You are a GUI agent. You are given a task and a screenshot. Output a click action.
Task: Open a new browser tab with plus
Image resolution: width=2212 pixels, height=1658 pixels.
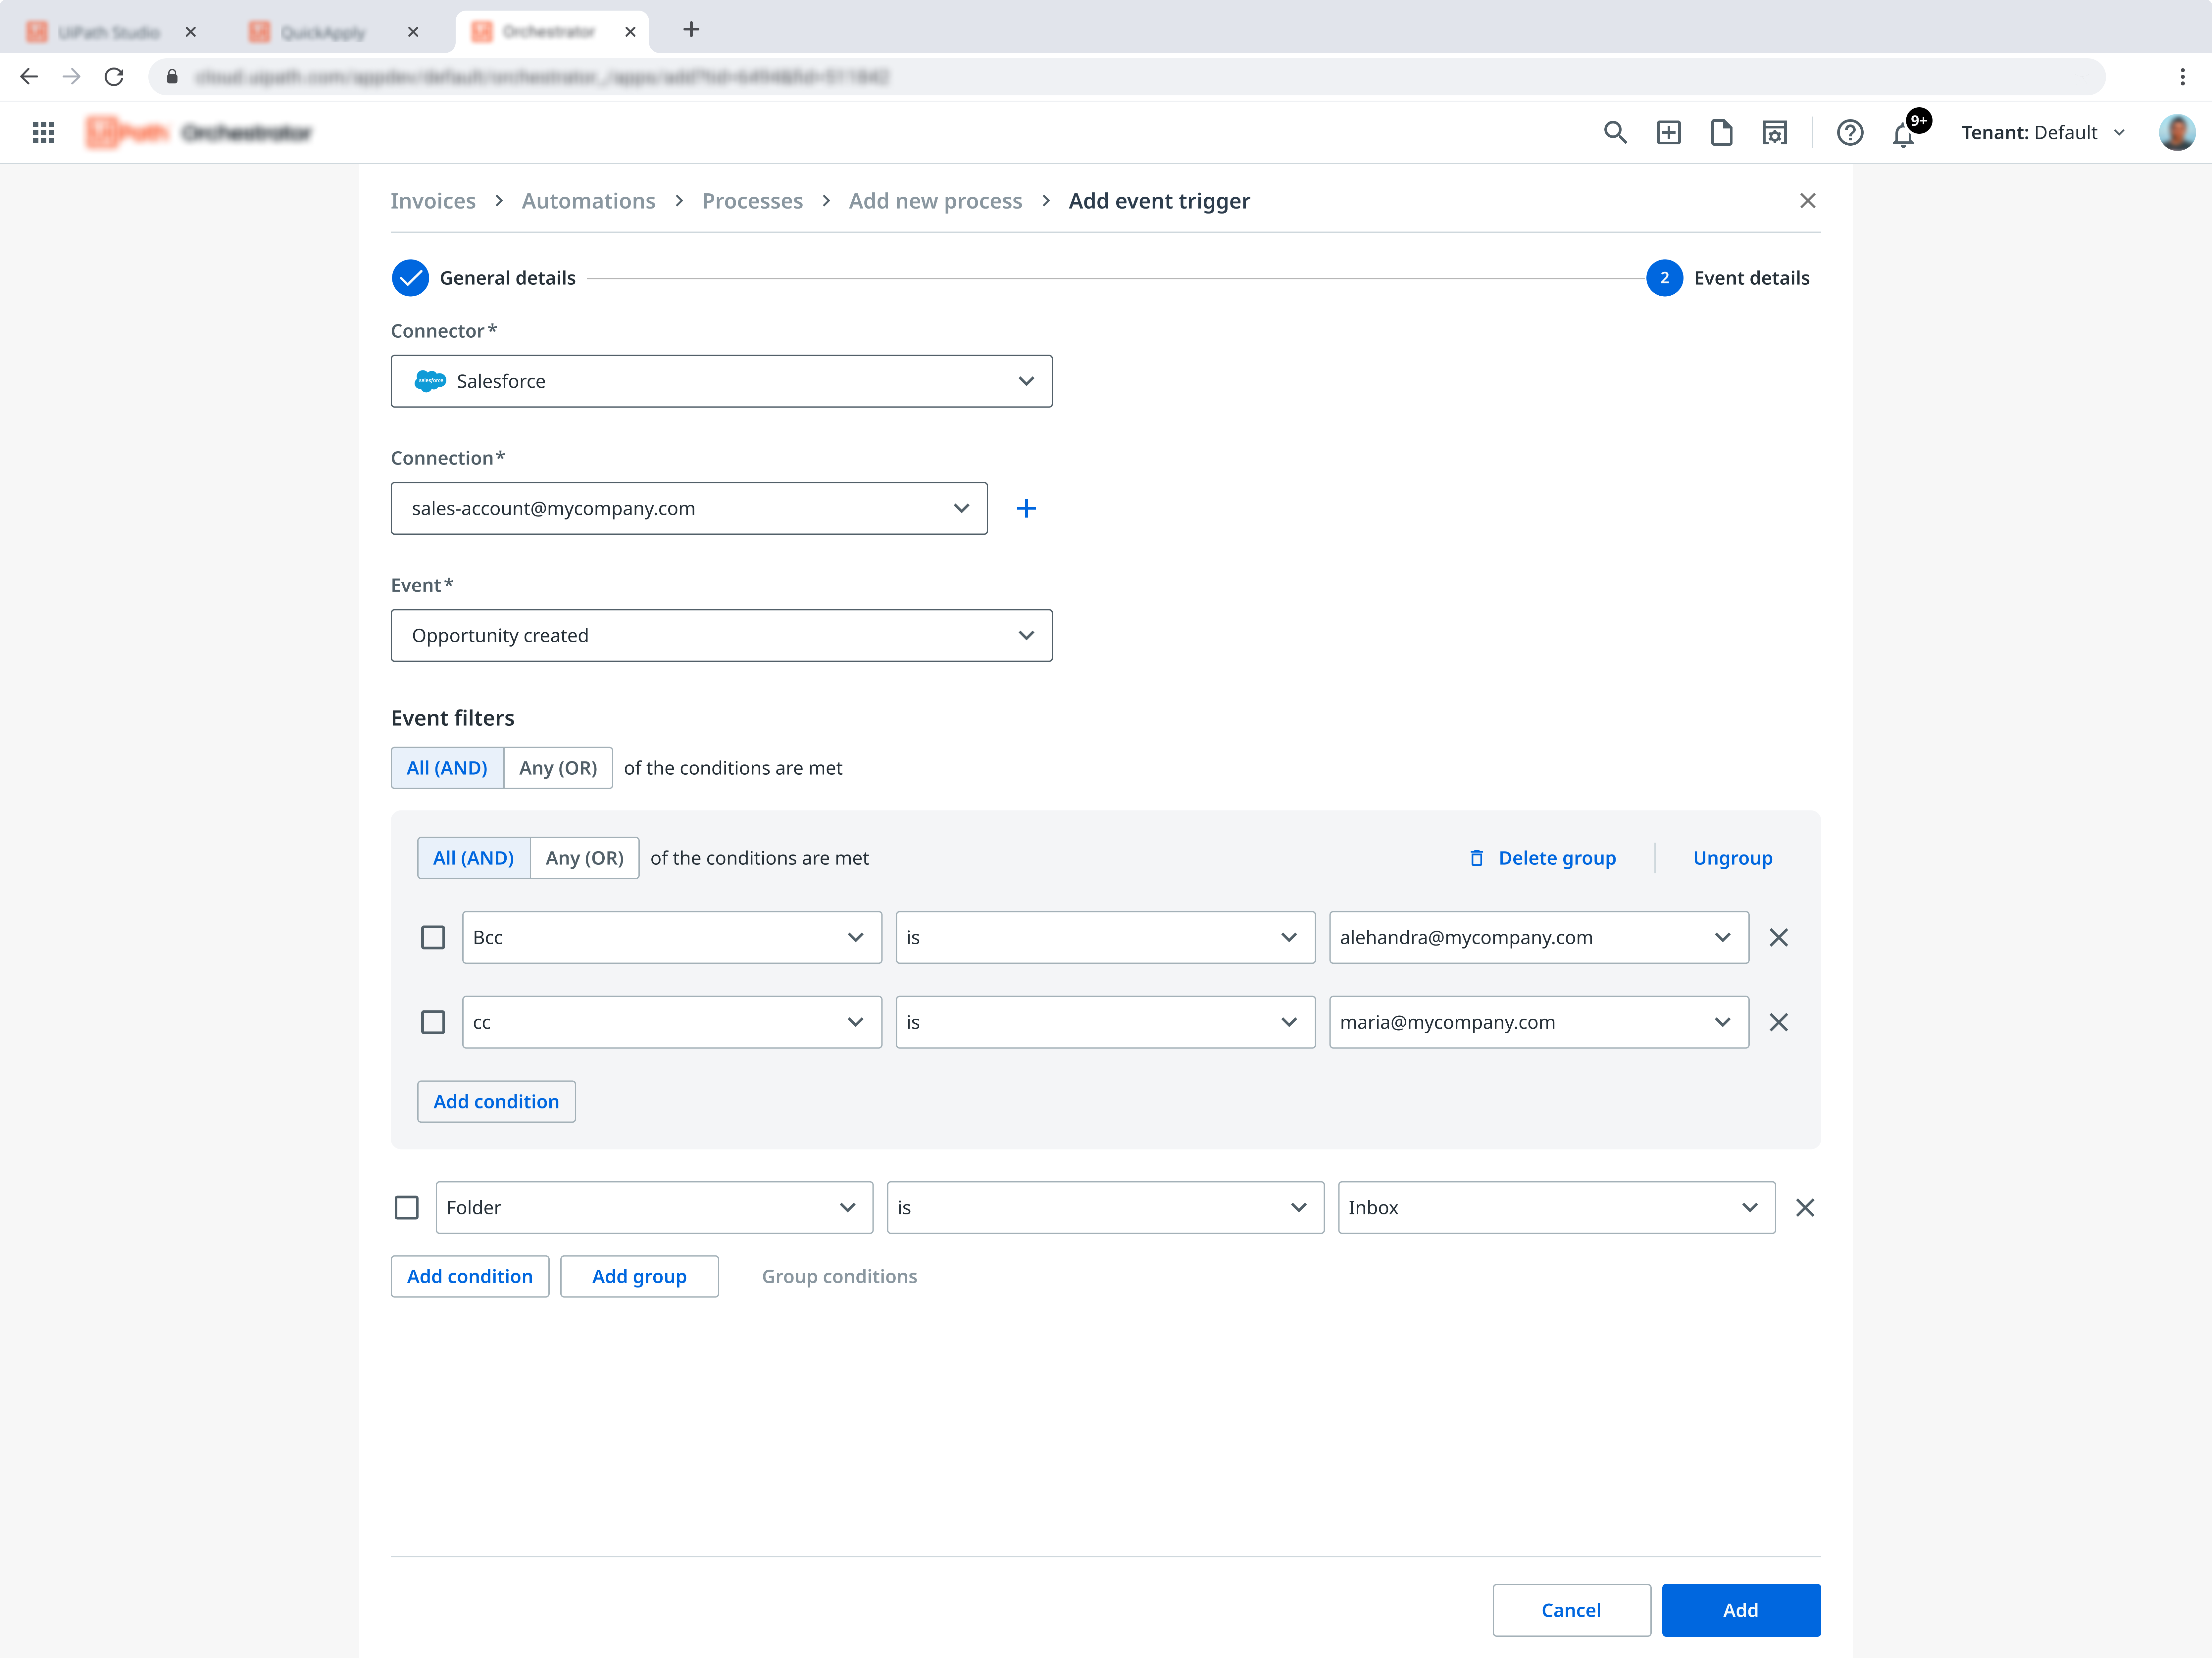pos(691,30)
